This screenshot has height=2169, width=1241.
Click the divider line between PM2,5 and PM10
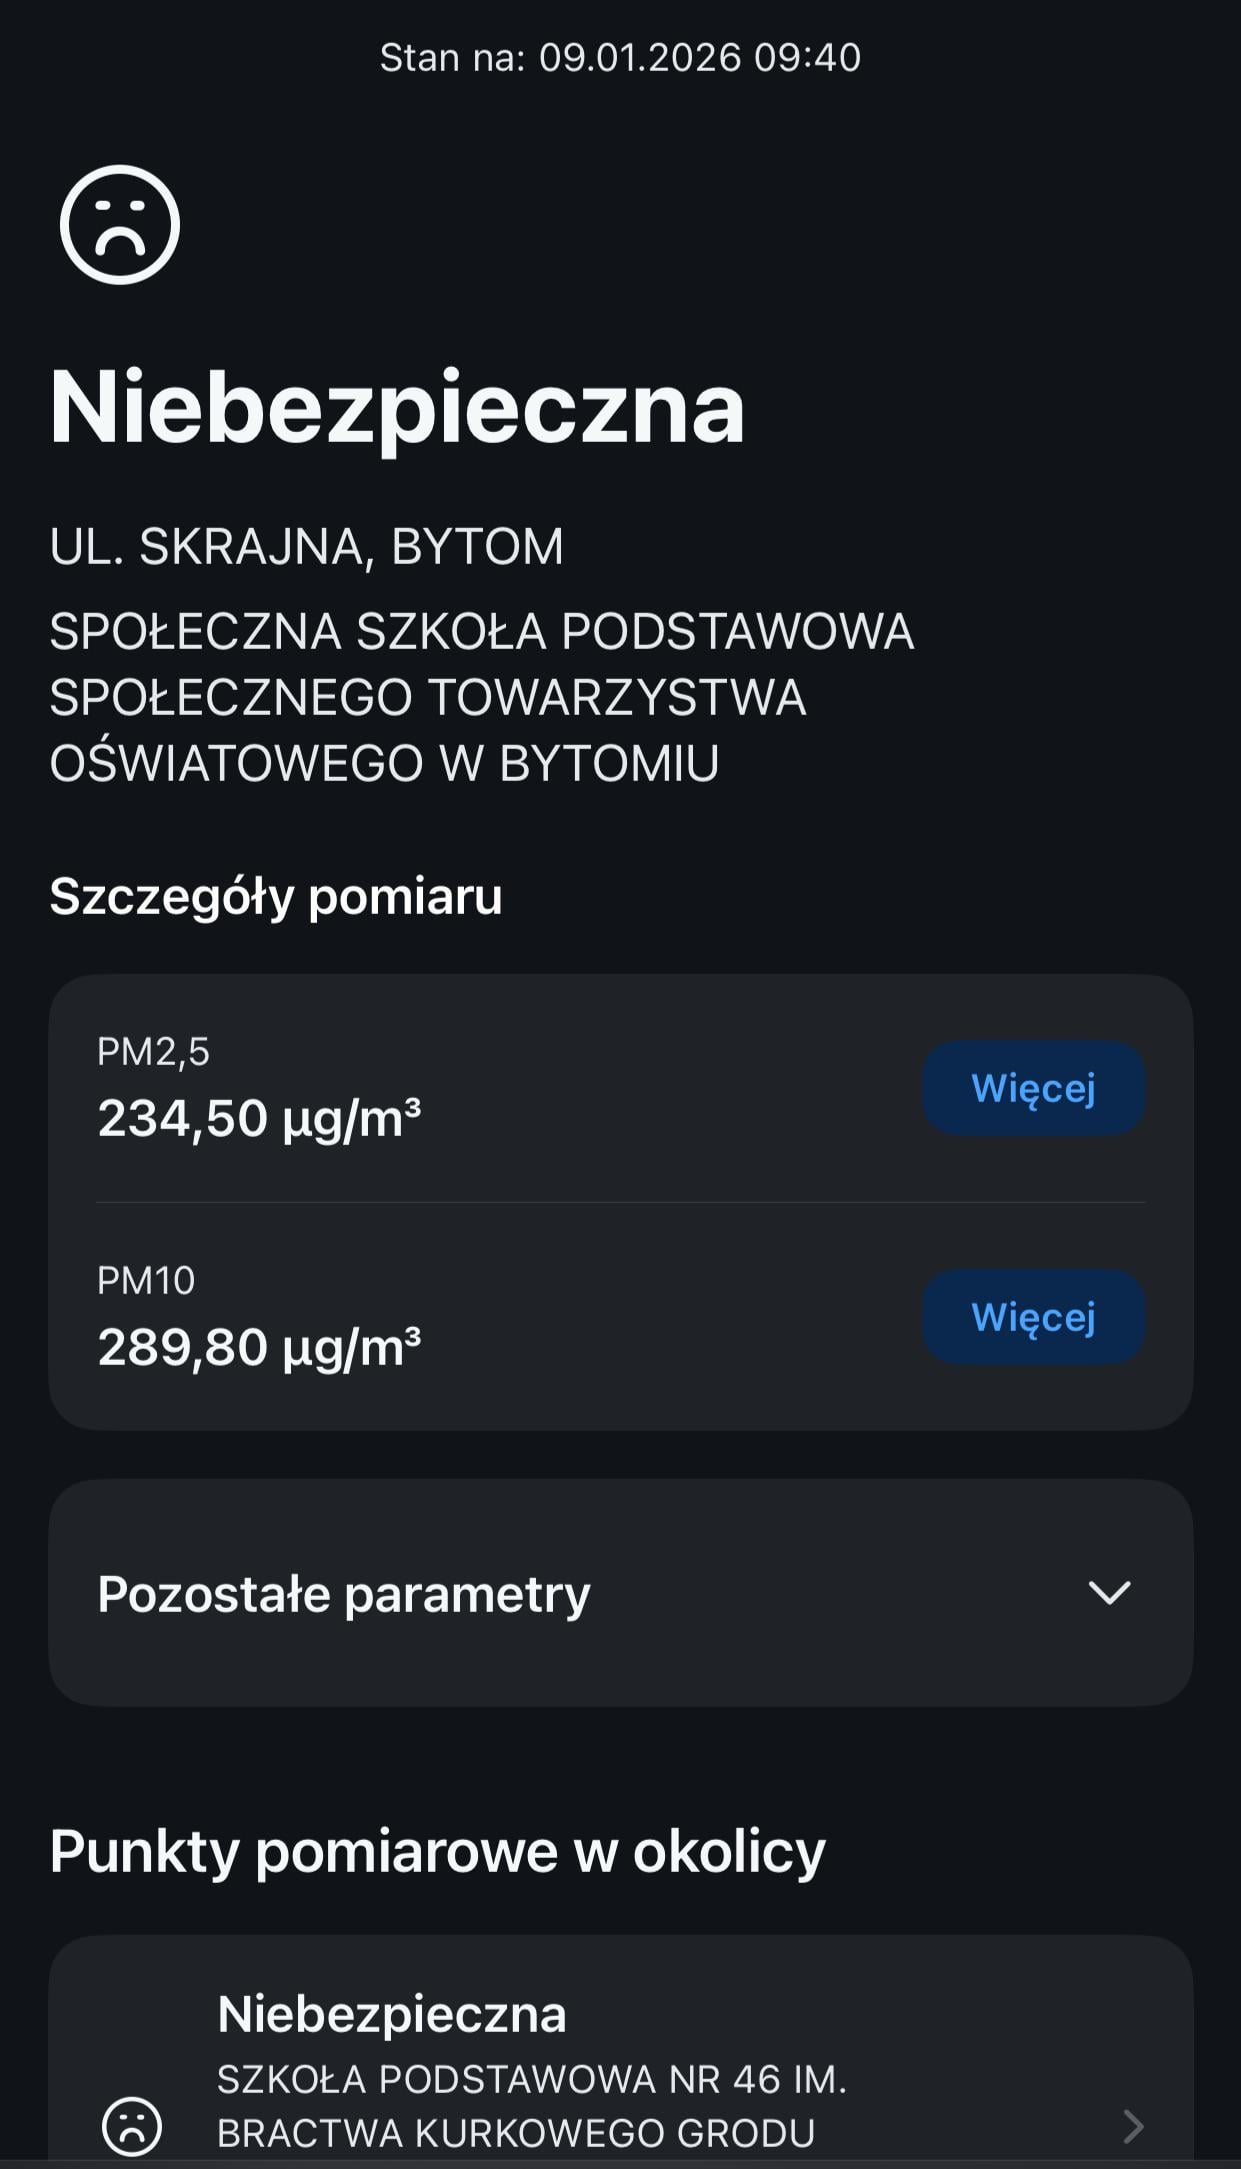620,1202
